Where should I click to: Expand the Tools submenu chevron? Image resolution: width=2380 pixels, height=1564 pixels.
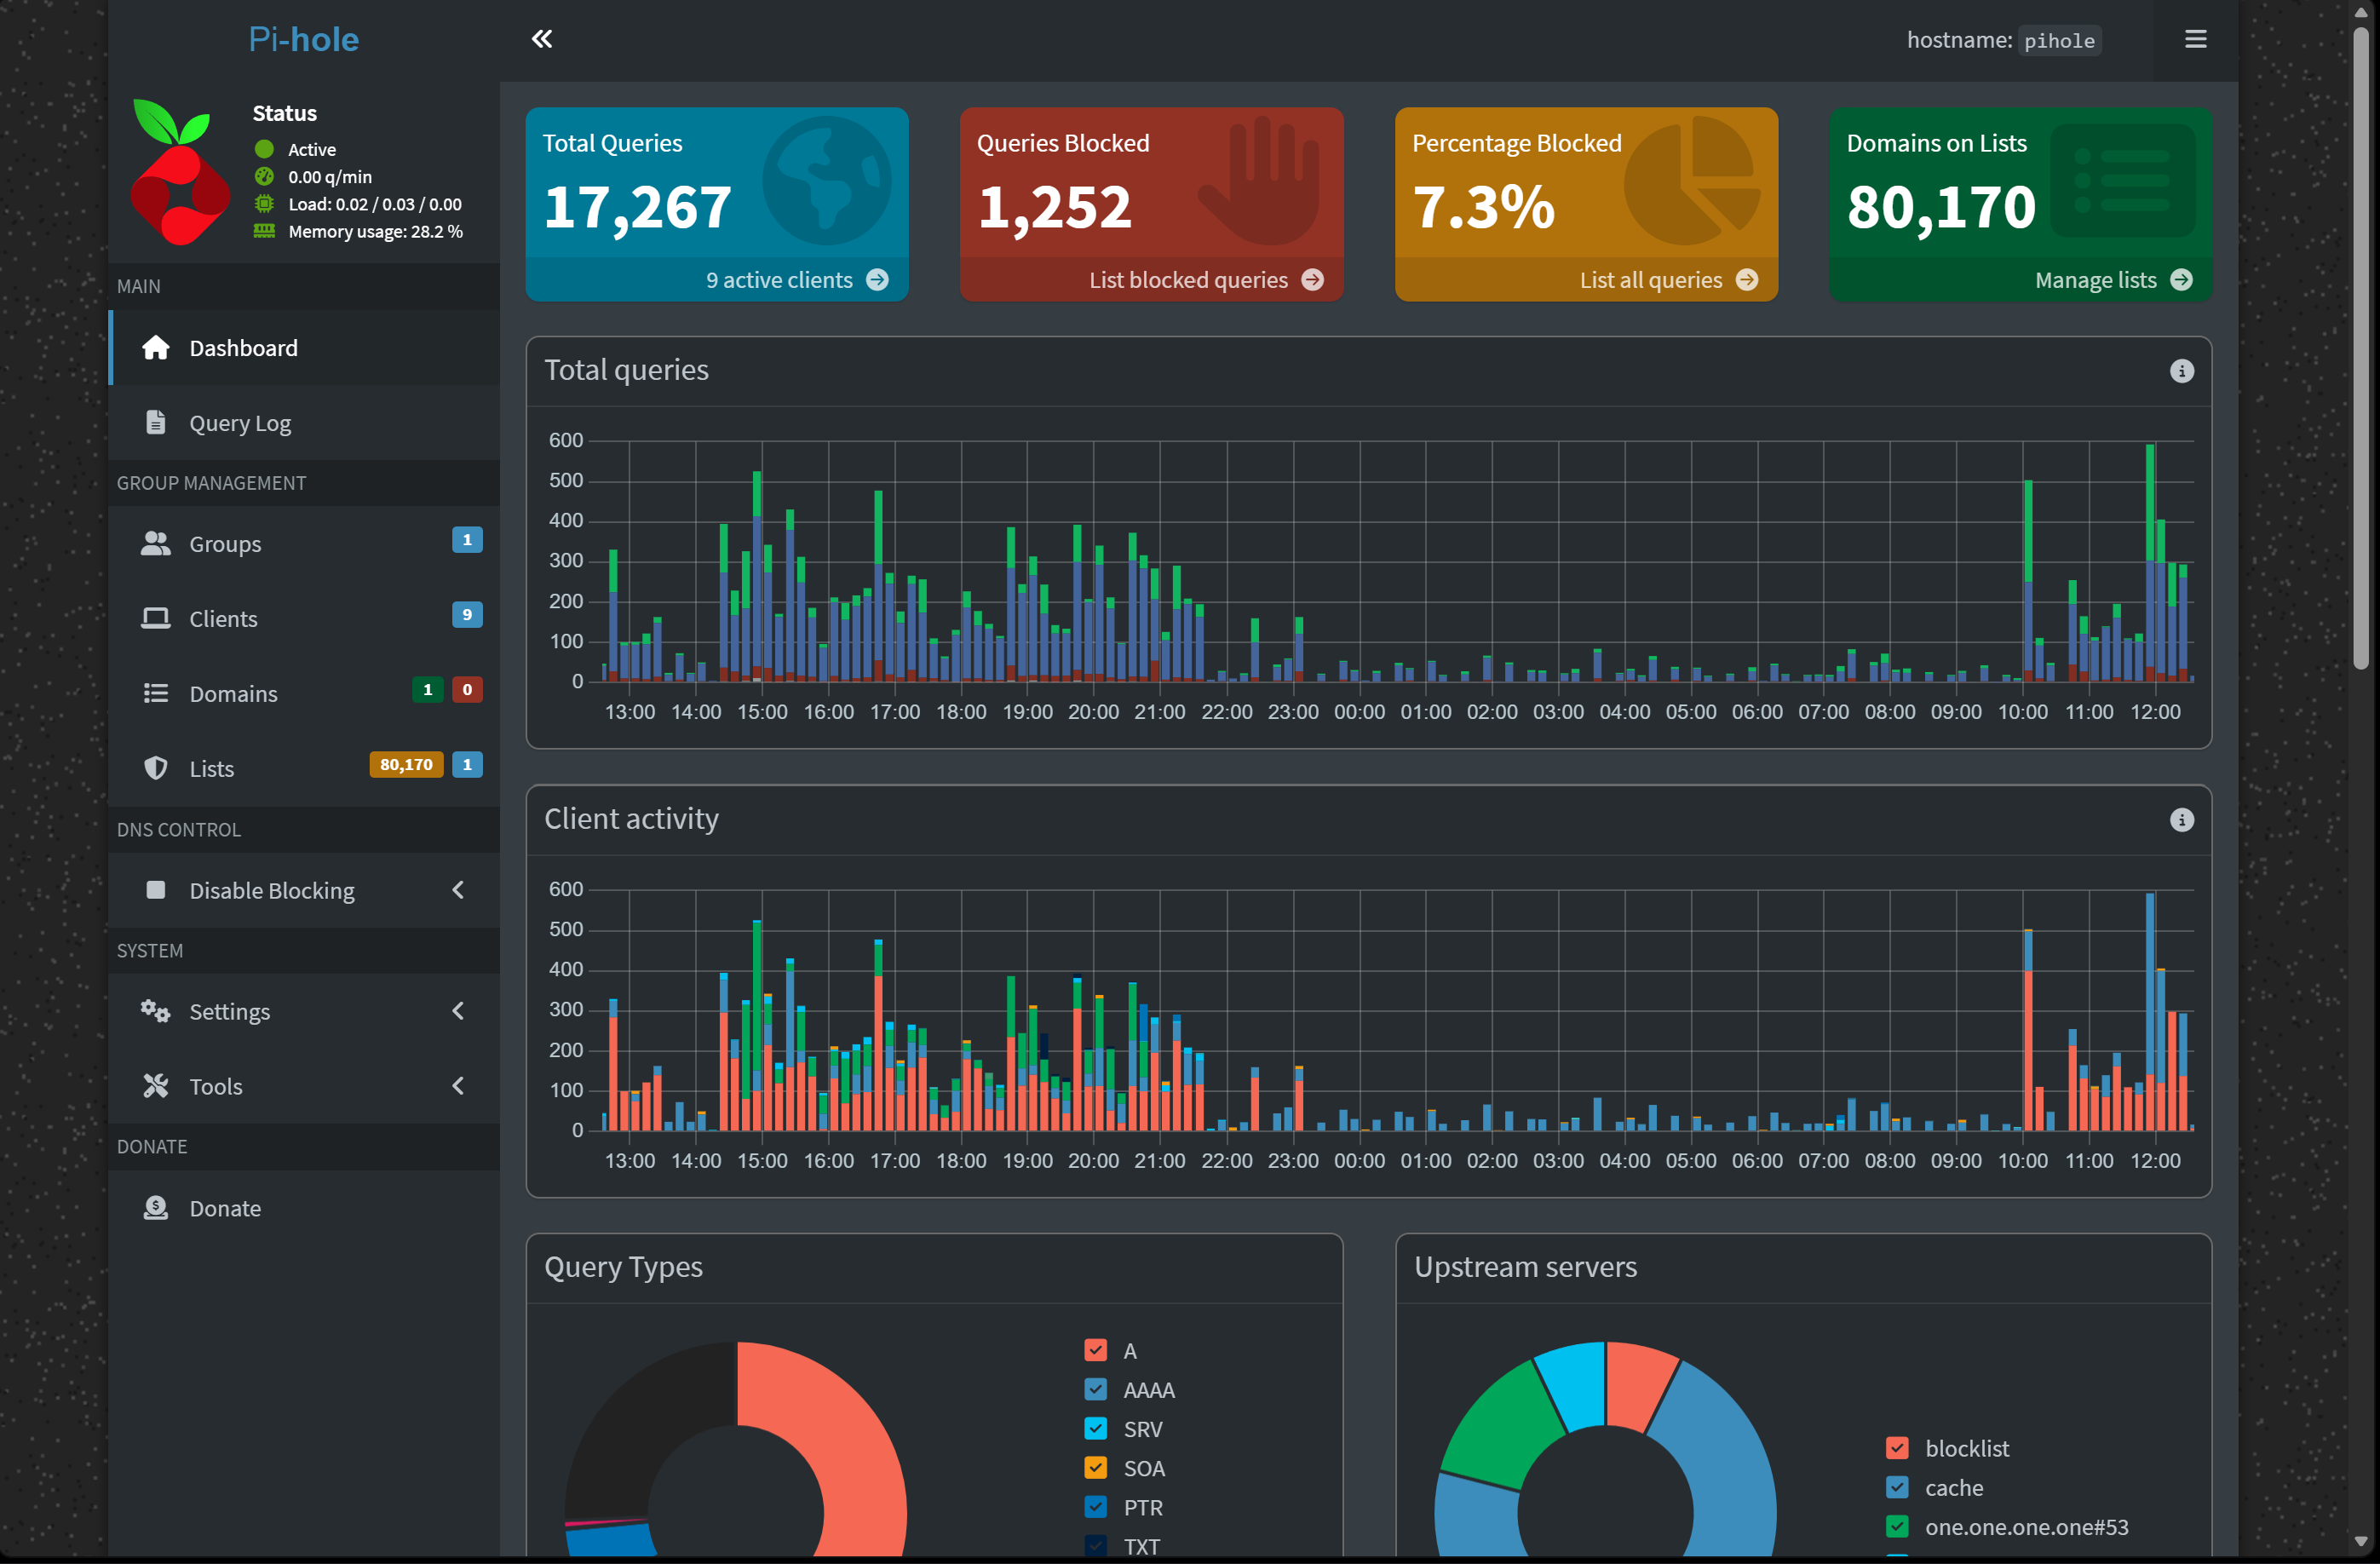(x=458, y=1085)
